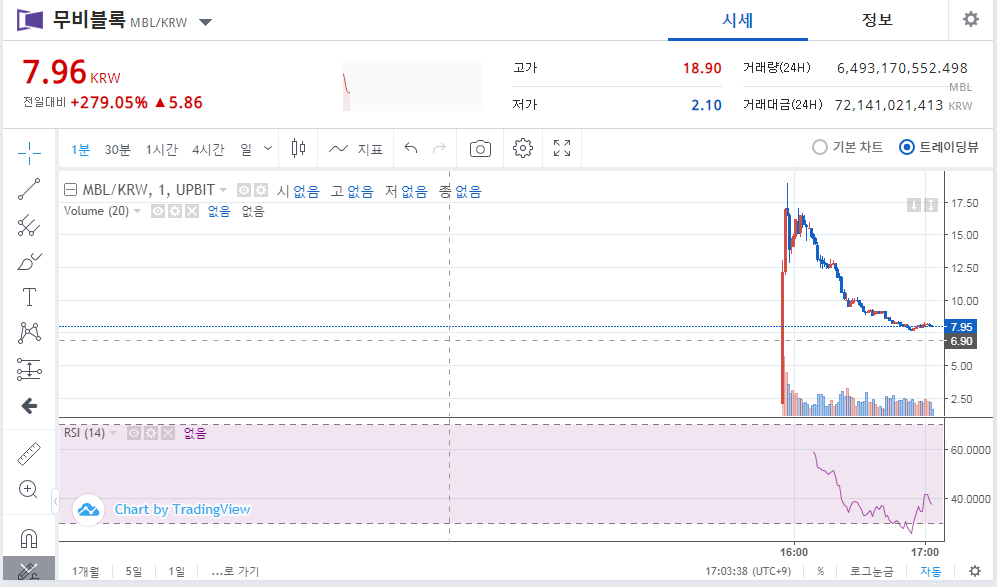Open the Volume indicator settings gear
Viewport: 997px width, 587px height.
pyautogui.click(x=175, y=211)
